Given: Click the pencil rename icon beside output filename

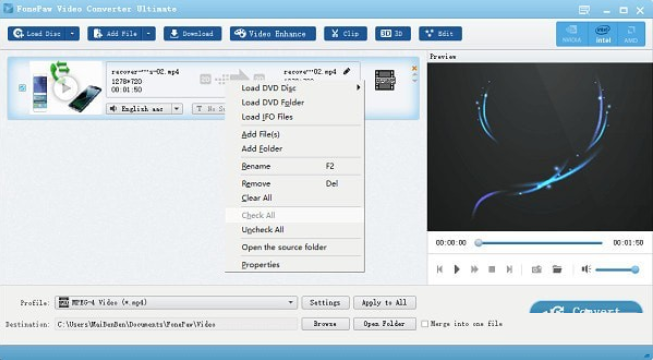Looking at the screenshot, I should point(346,71).
